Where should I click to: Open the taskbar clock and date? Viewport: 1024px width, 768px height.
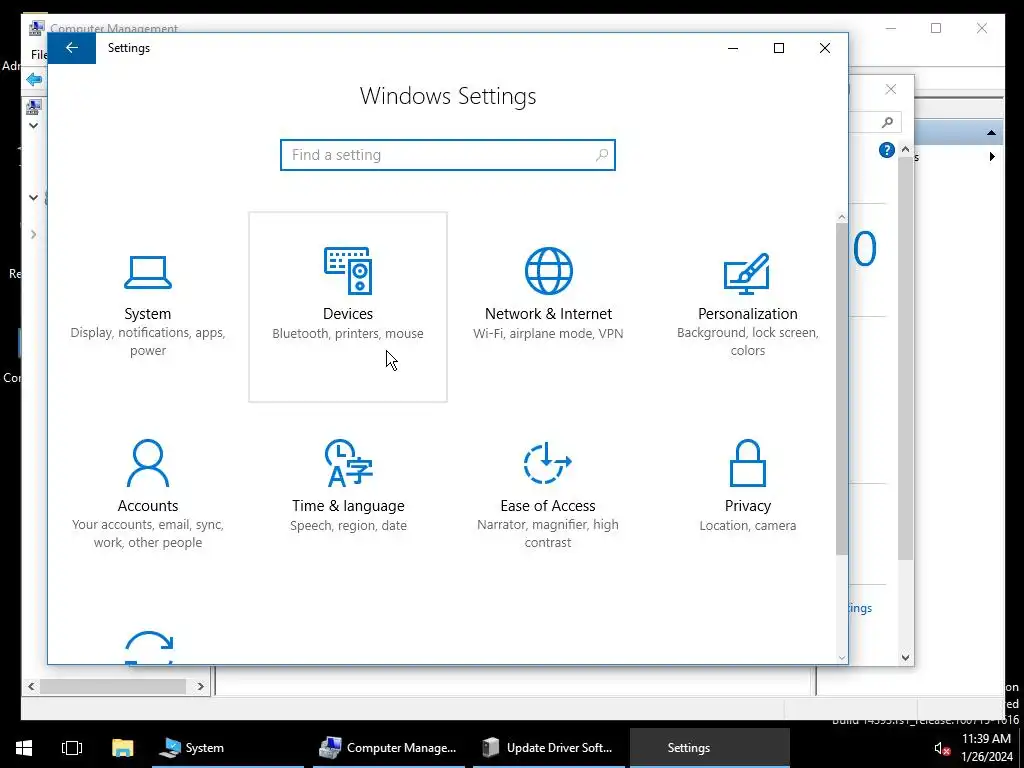pyautogui.click(x=987, y=748)
